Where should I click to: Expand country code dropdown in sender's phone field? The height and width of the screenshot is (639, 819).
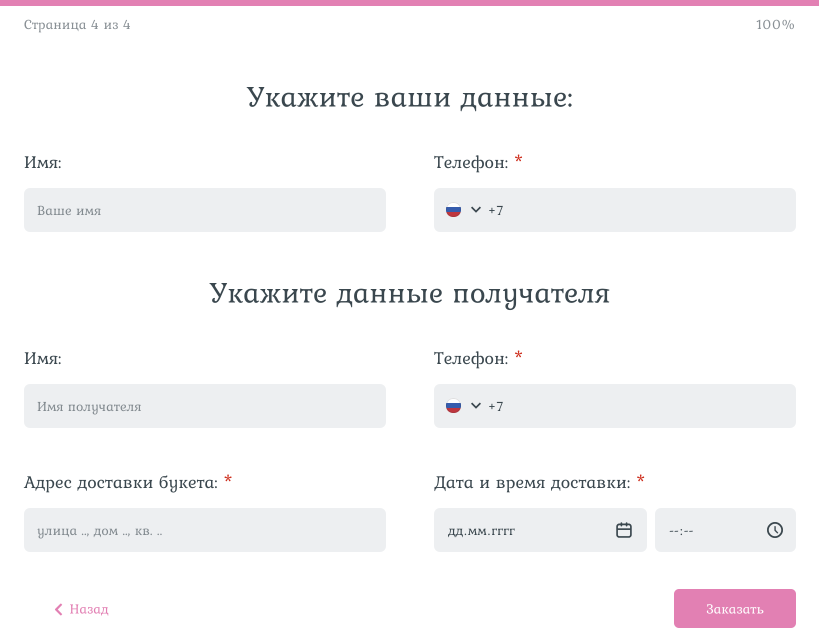(x=475, y=210)
